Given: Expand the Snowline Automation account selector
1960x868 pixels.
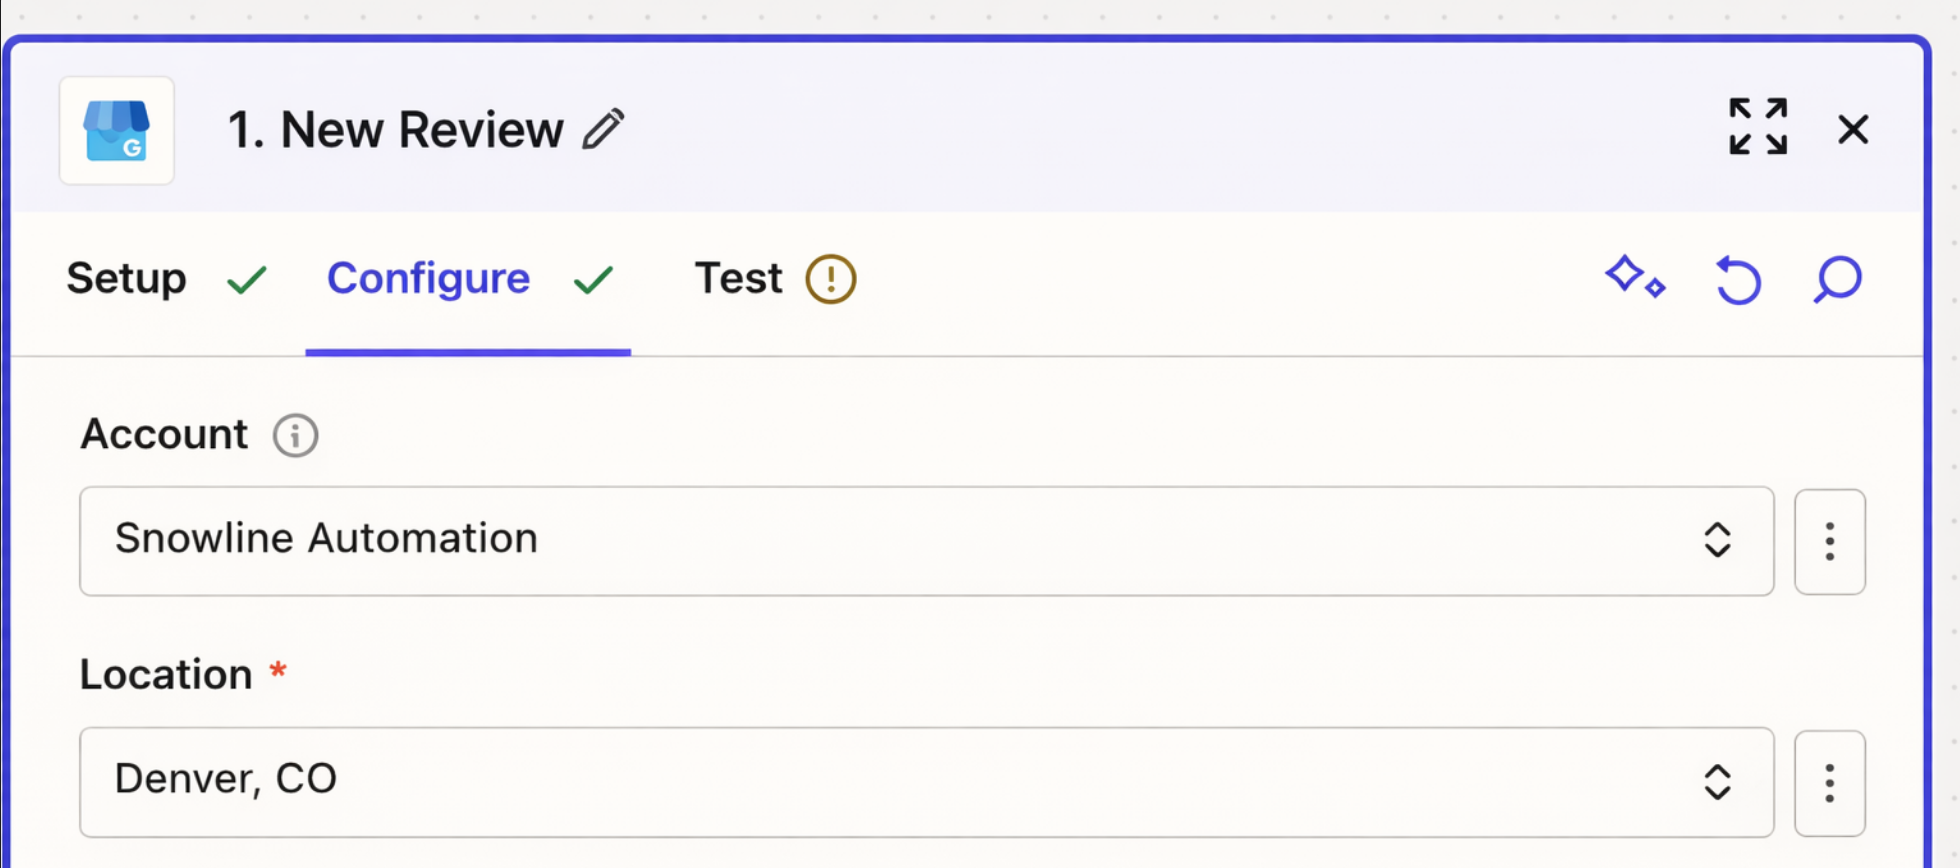Looking at the screenshot, I should click(x=1719, y=541).
